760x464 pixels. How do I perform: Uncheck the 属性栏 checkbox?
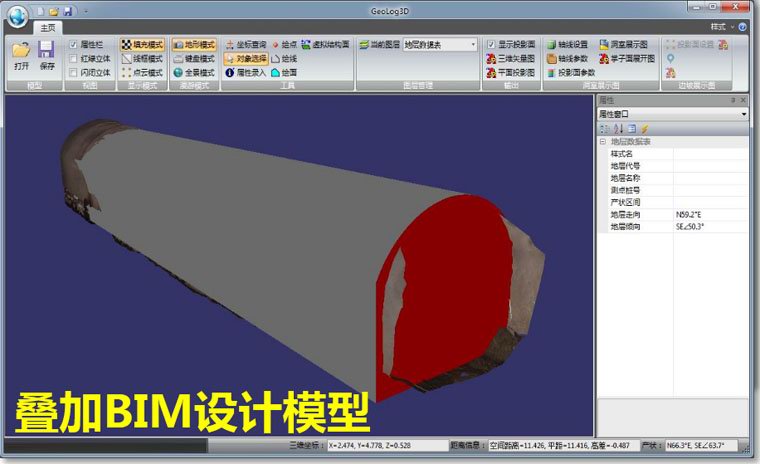73,45
